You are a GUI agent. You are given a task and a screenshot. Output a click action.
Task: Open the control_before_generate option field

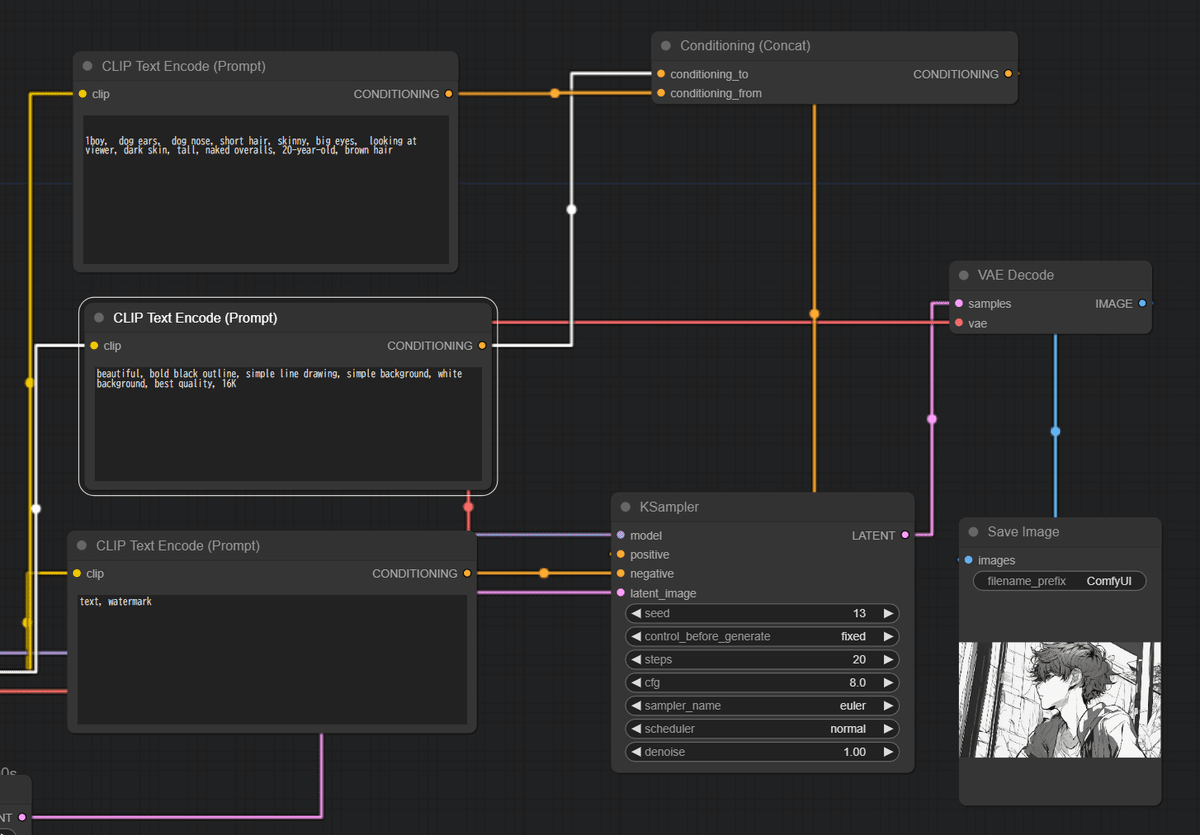point(762,637)
